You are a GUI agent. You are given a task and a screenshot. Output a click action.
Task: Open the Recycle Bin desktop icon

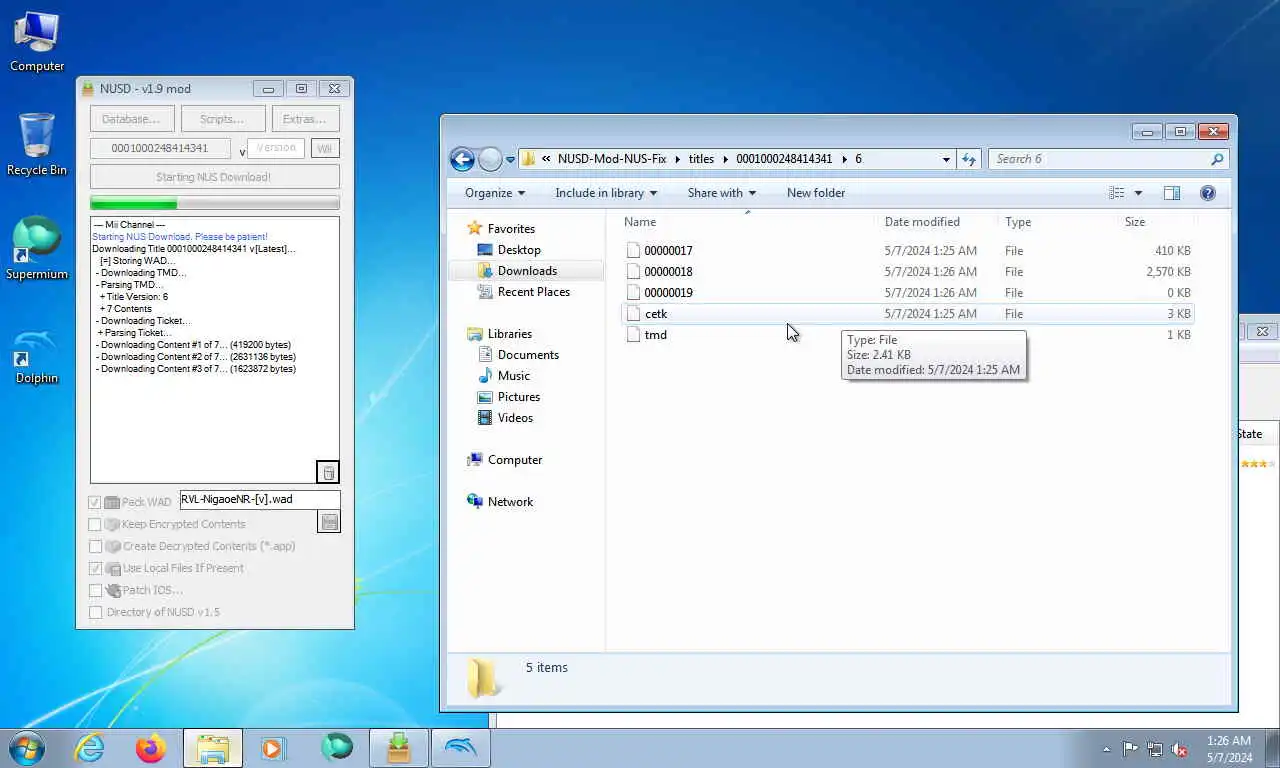pos(37,145)
